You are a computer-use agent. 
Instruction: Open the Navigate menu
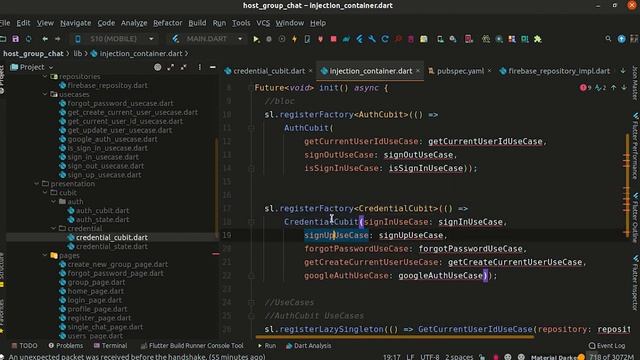coord(76,23)
